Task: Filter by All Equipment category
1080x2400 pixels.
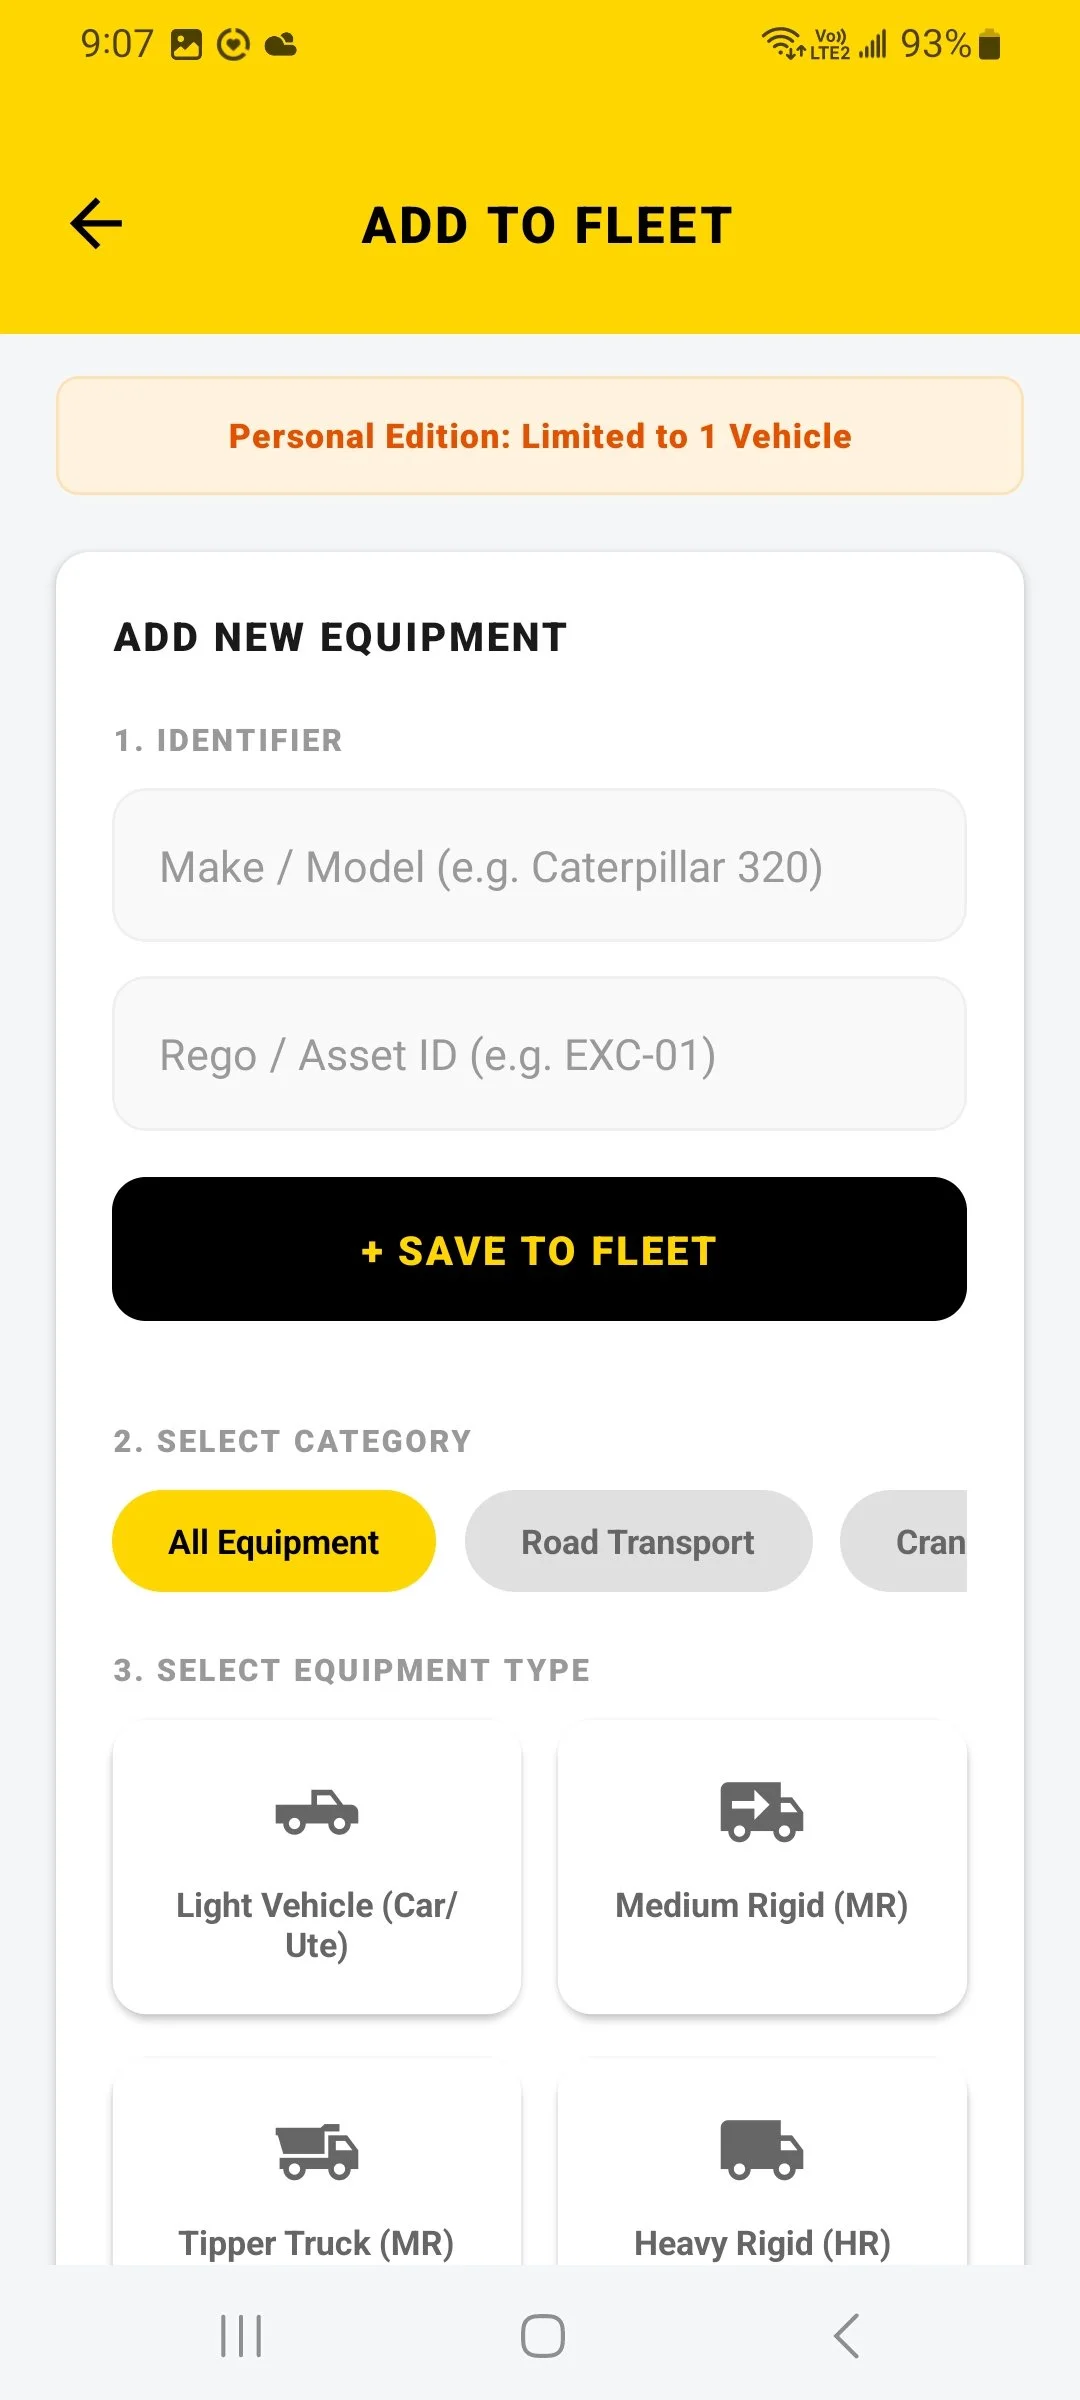Action: click(274, 1541)
